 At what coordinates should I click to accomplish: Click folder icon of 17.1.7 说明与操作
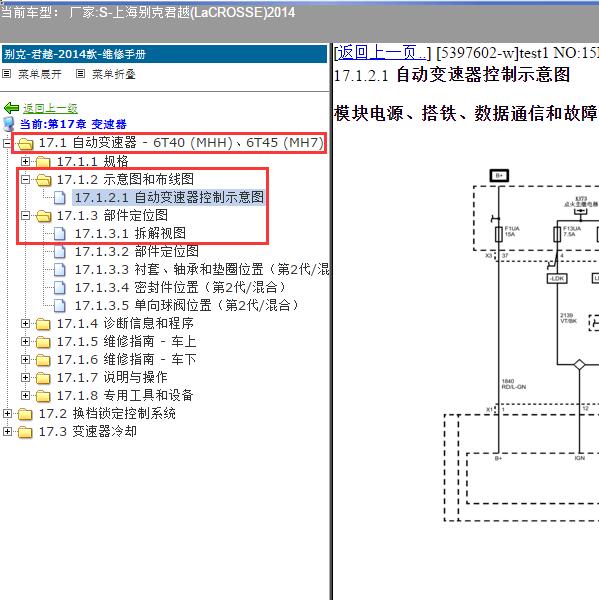point(43,378)
